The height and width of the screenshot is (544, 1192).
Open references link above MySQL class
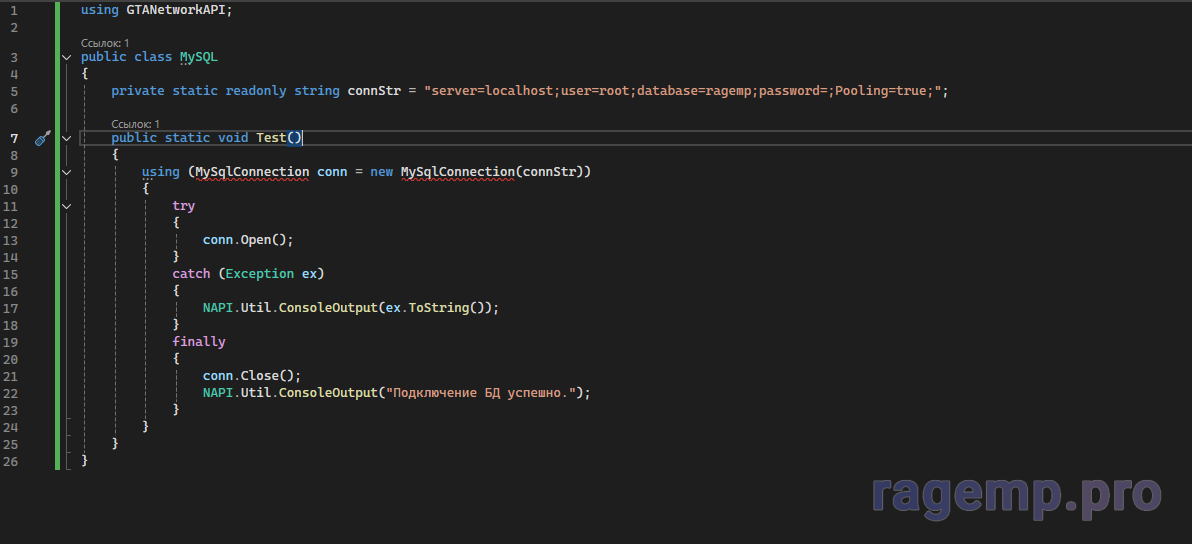click(x=105, y=43)
